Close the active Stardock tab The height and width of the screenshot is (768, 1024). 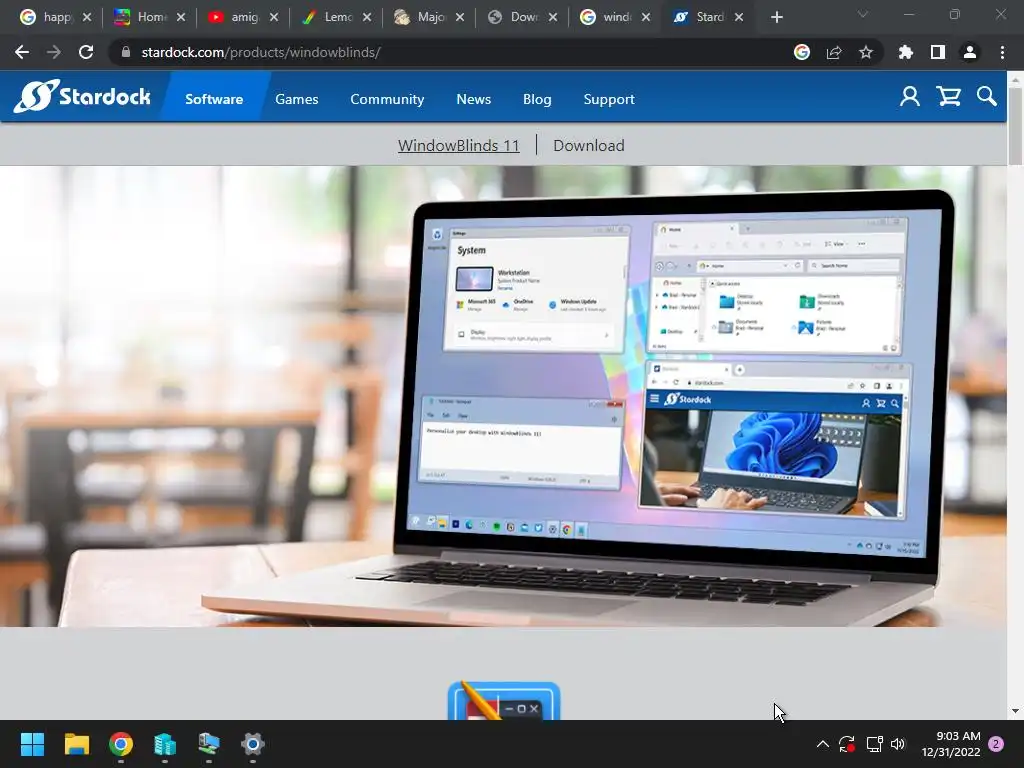[739, 17]
